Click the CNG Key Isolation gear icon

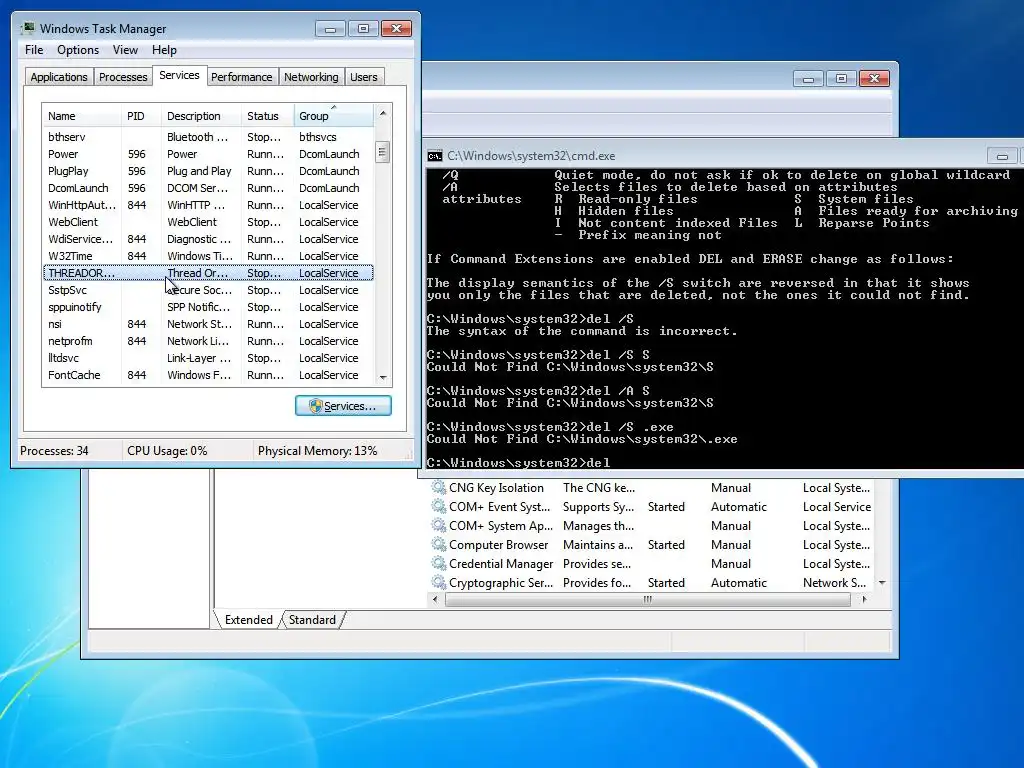point(438,487)
